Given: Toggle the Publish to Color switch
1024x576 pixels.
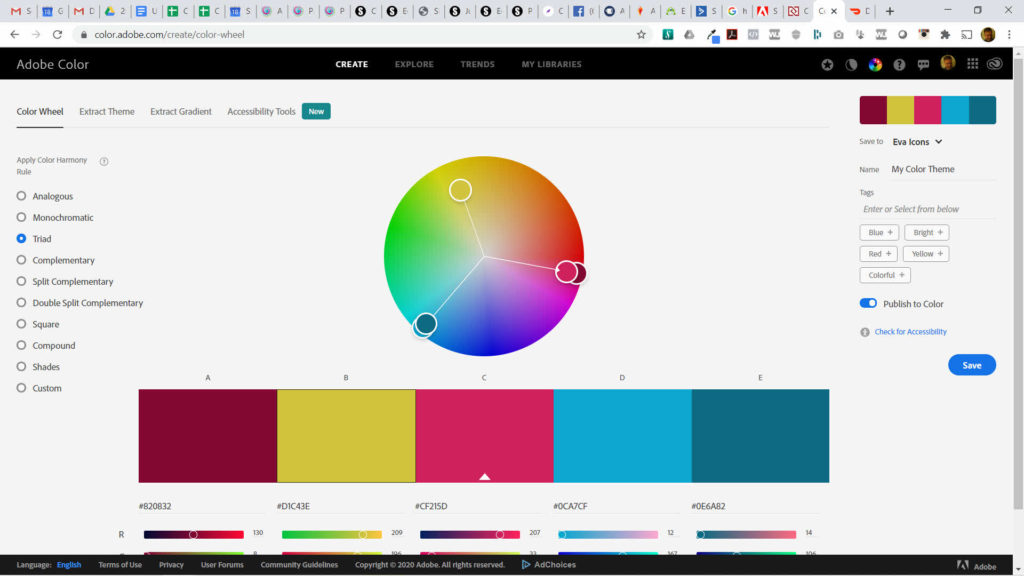Looking at the screenshot, I should [868, 303].
